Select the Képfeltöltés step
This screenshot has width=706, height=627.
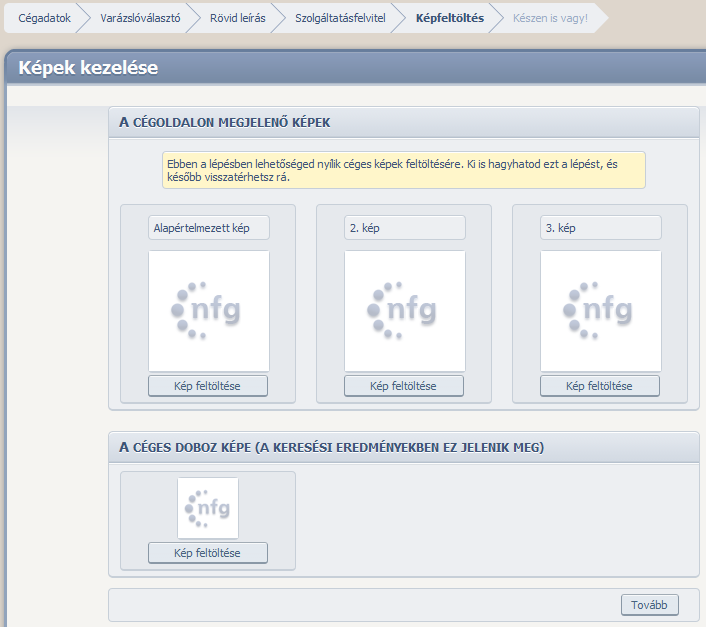point(450,18)
